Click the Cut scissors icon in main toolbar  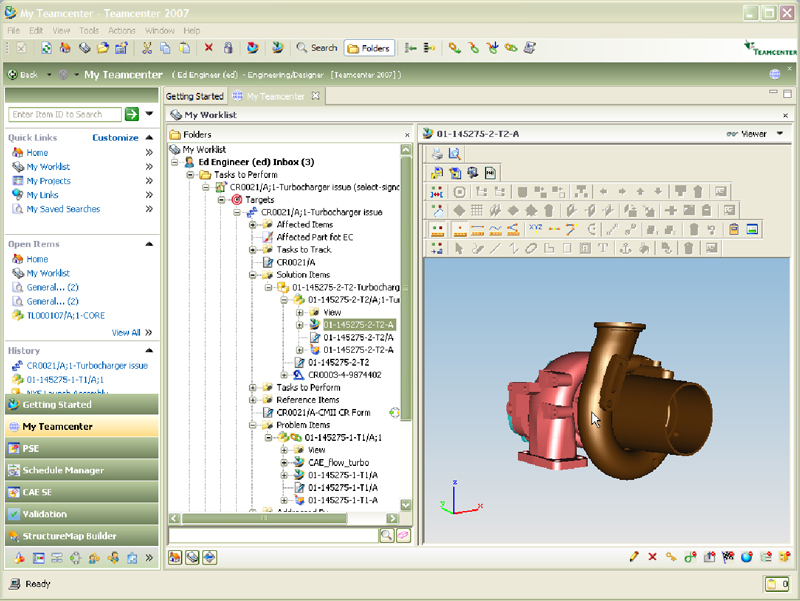pos(147,48)
